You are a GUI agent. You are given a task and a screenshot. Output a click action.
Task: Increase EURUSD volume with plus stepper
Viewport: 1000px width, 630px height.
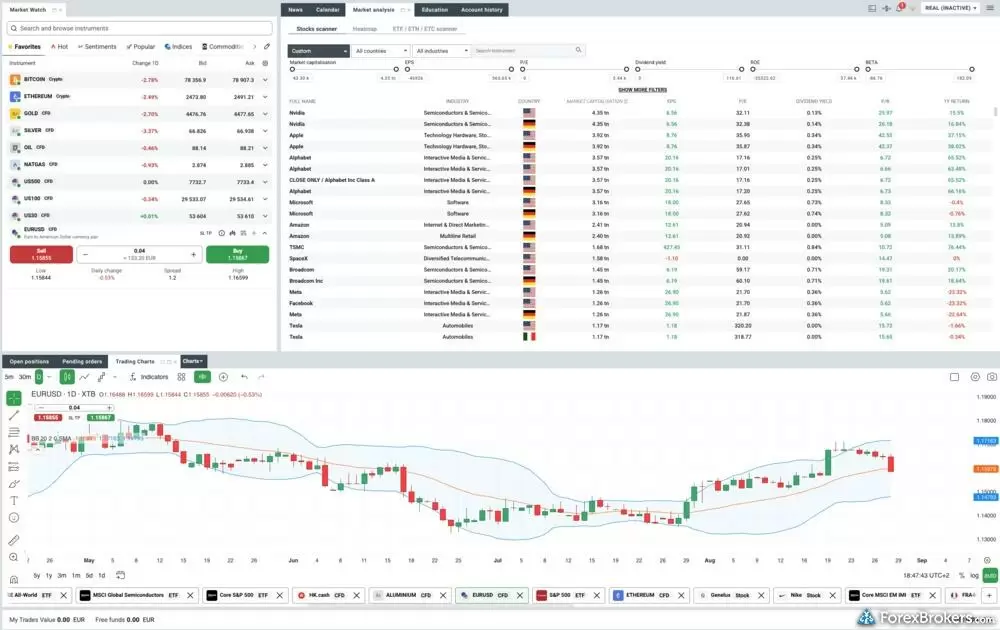tap(194, 254)
